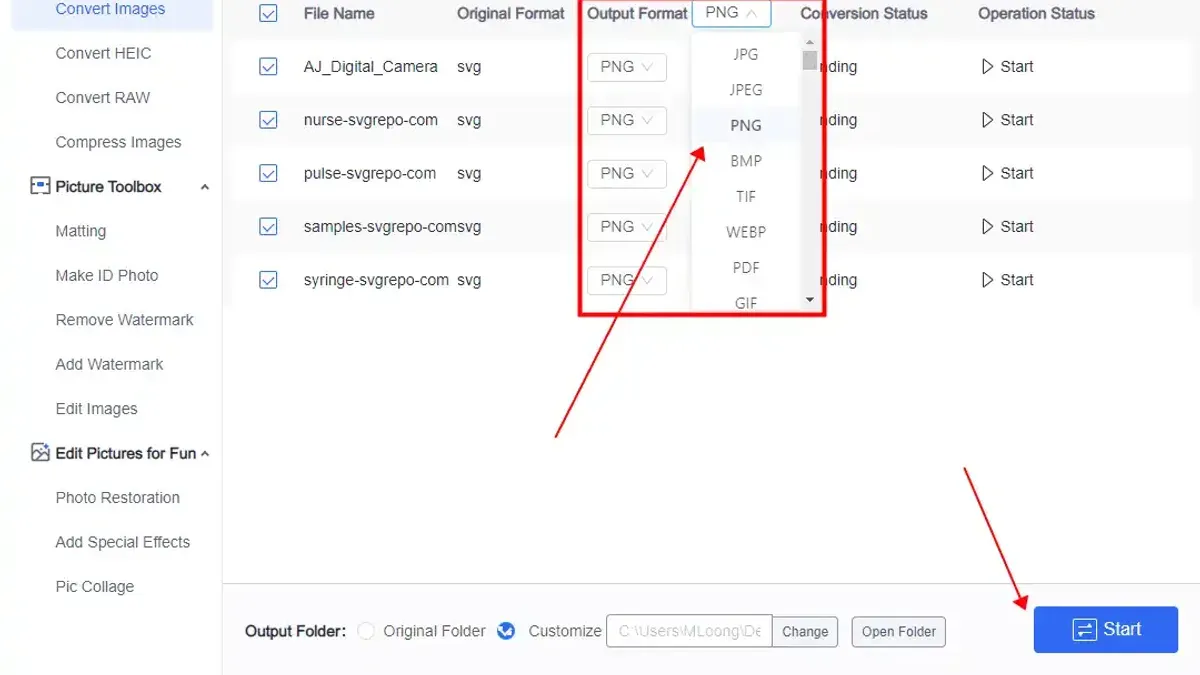Start conversion for samples-svgrepo-com row
Image resolution: width=1200 pixels, height=675 pixels.
1007,227
